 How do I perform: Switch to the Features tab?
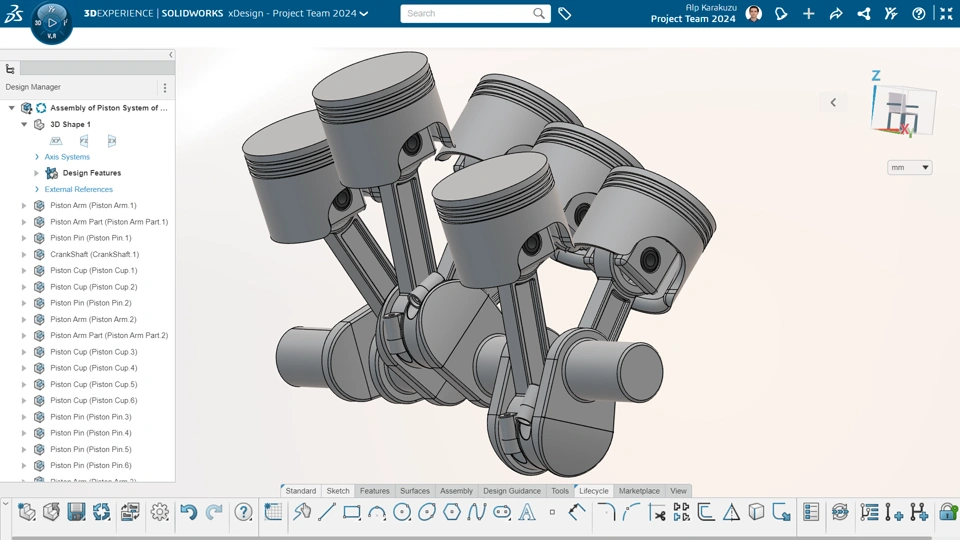tap(375, 490)
